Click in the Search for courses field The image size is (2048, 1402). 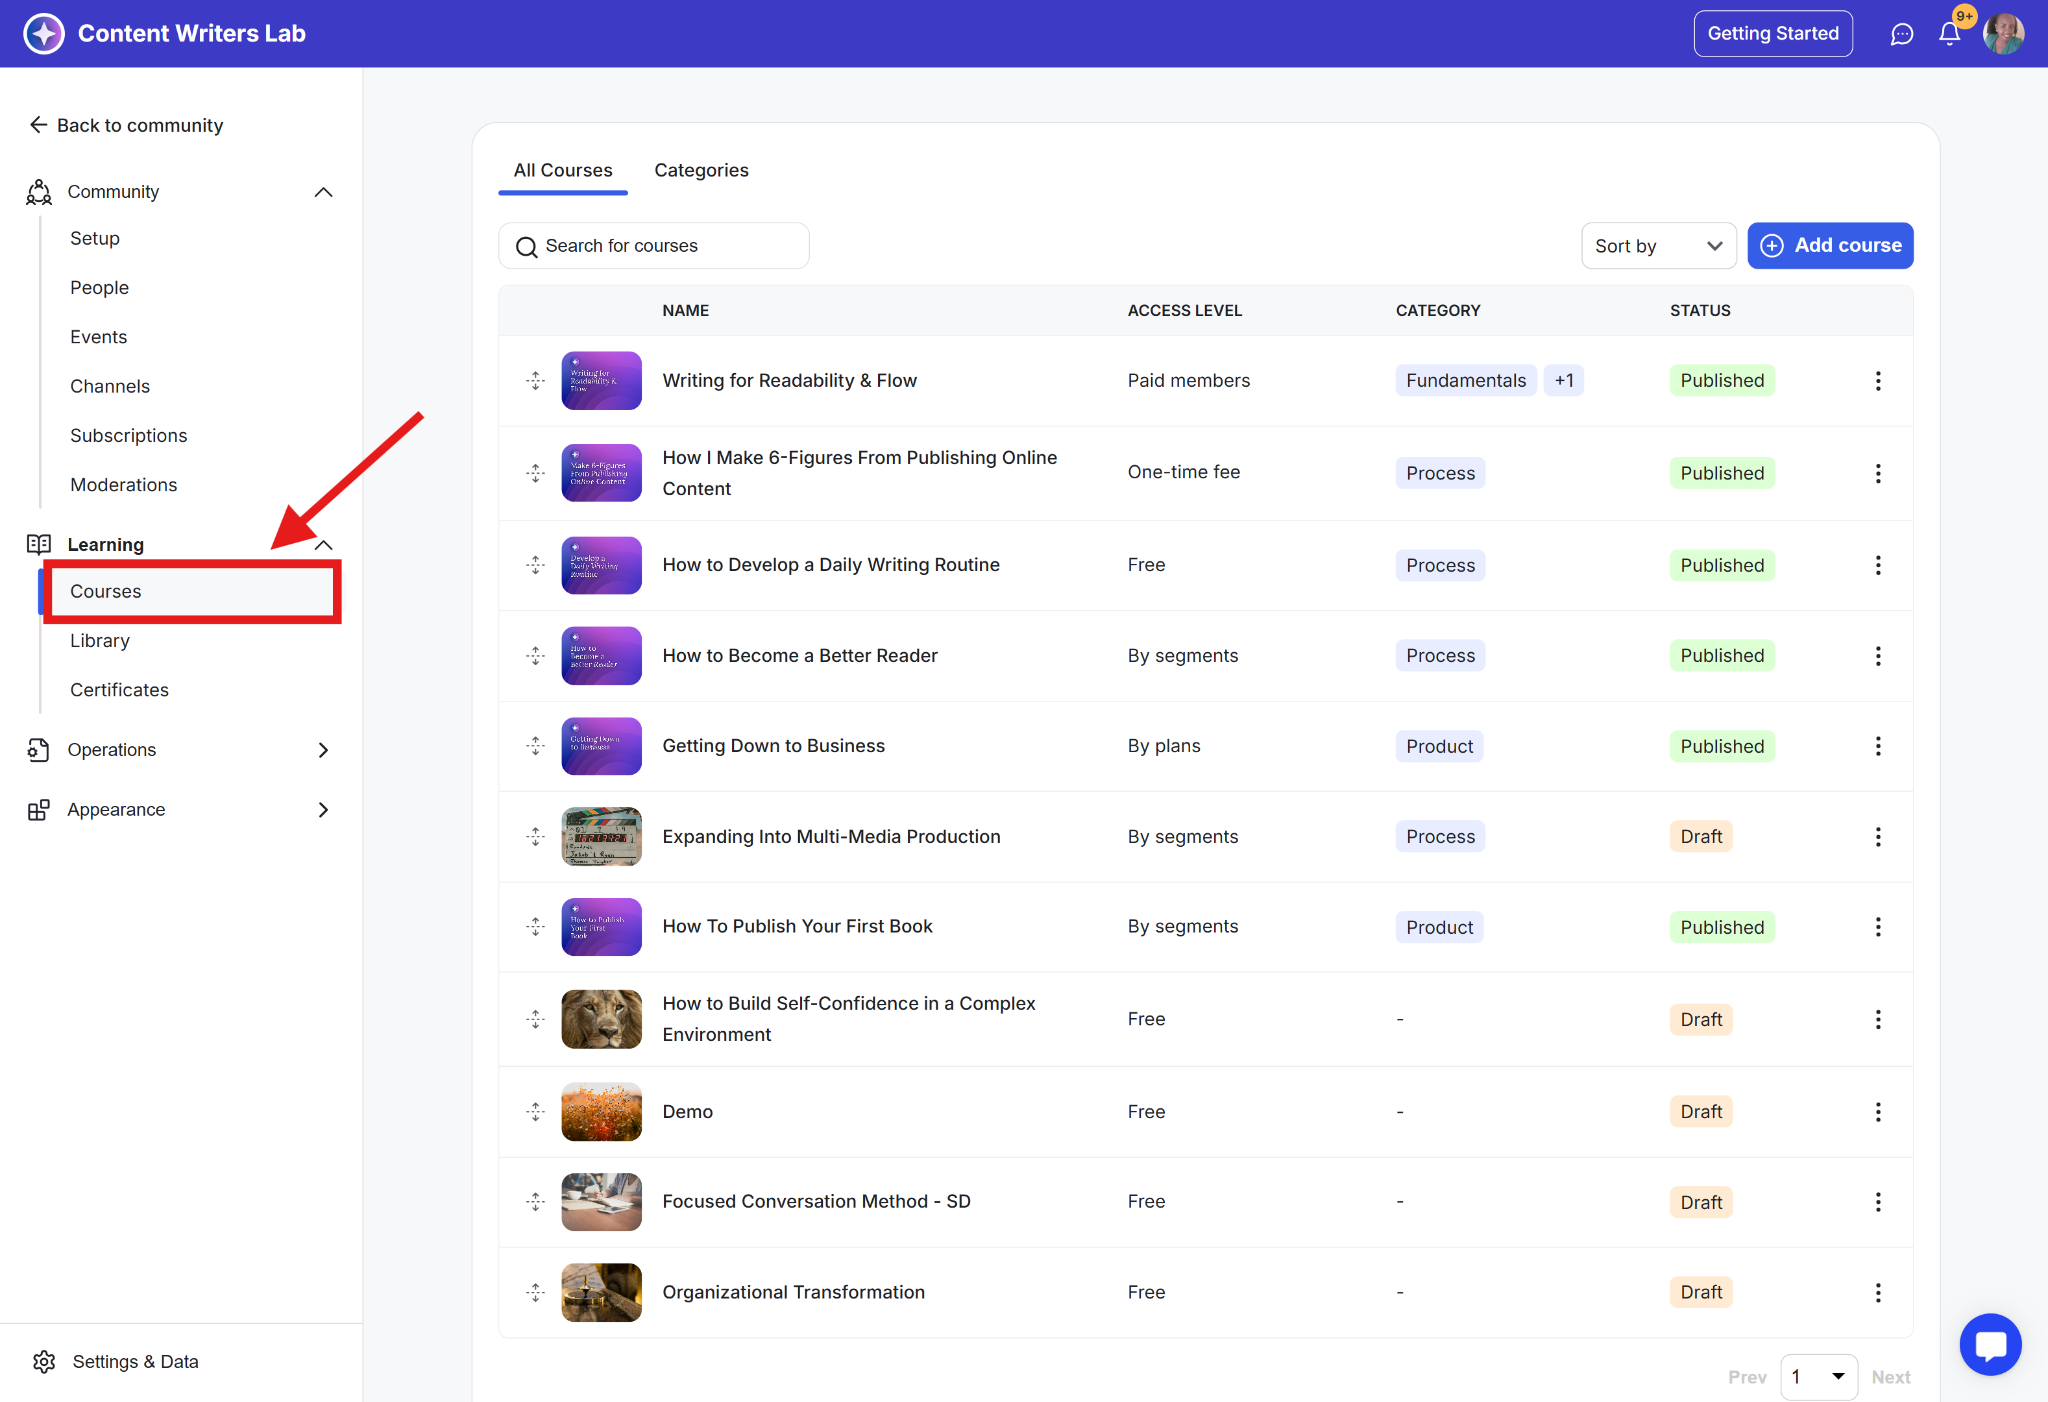pos(654,246)
